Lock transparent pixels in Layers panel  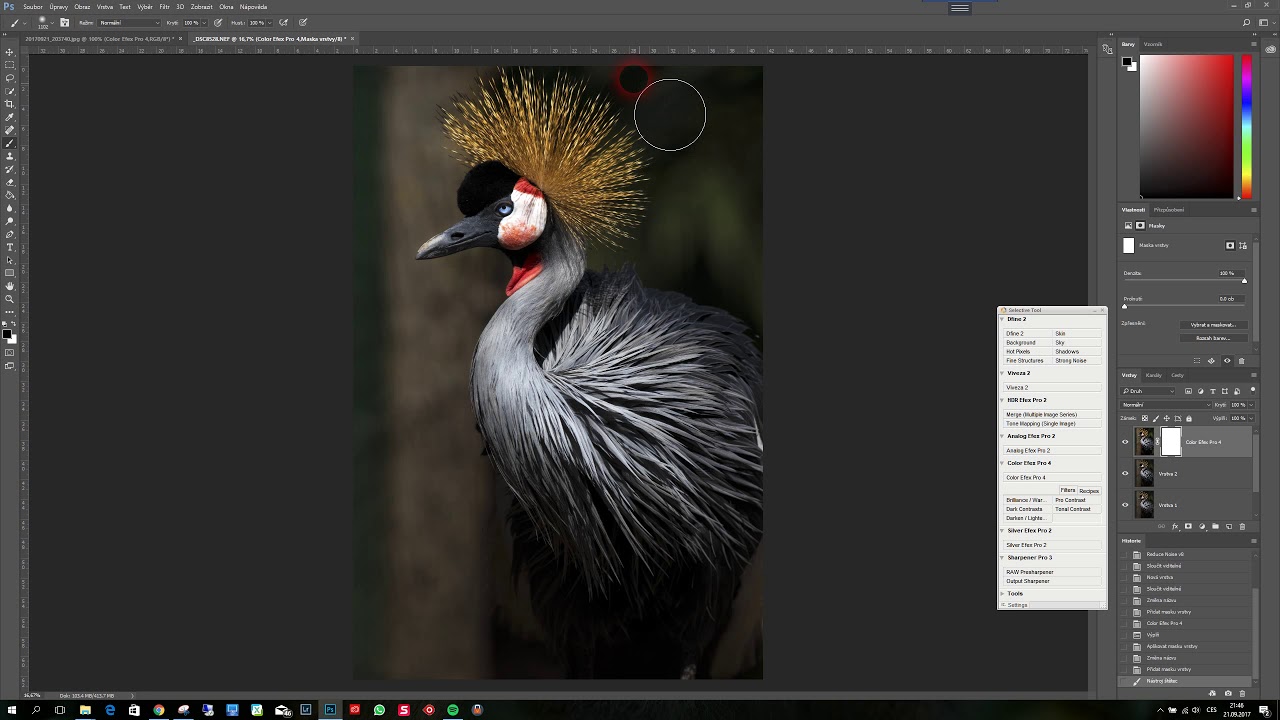[1145, 418]
